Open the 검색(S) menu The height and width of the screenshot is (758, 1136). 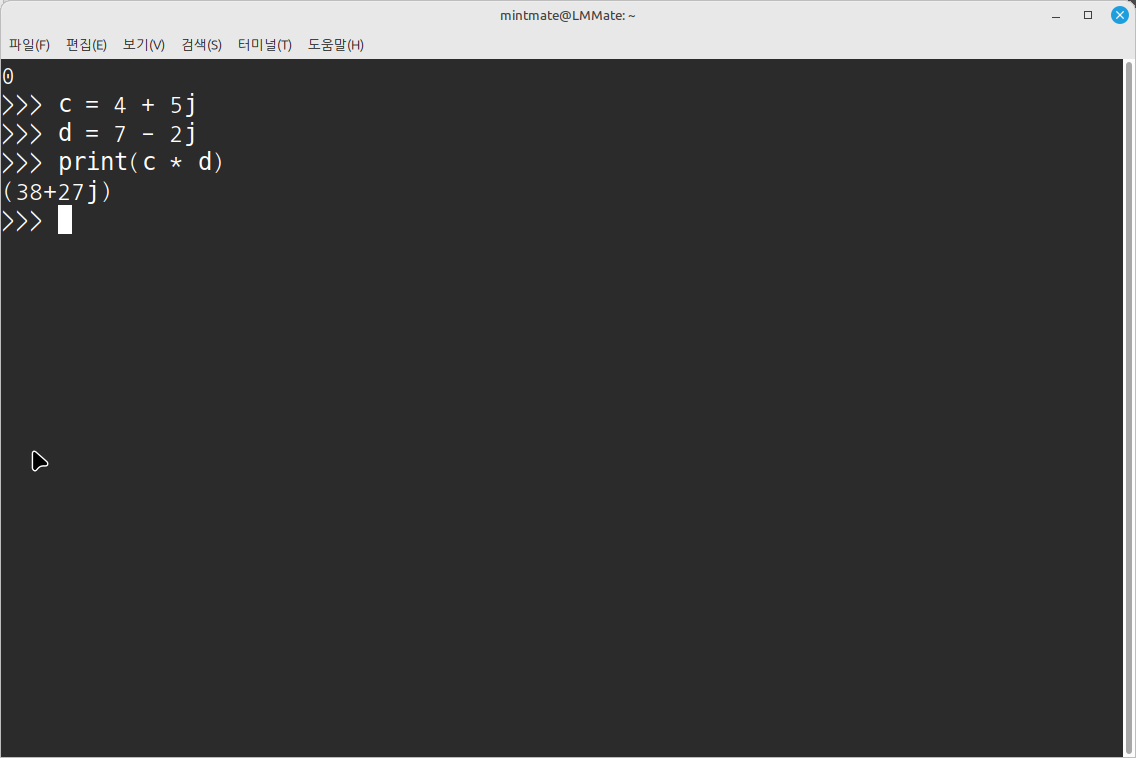tap(201, 45)
